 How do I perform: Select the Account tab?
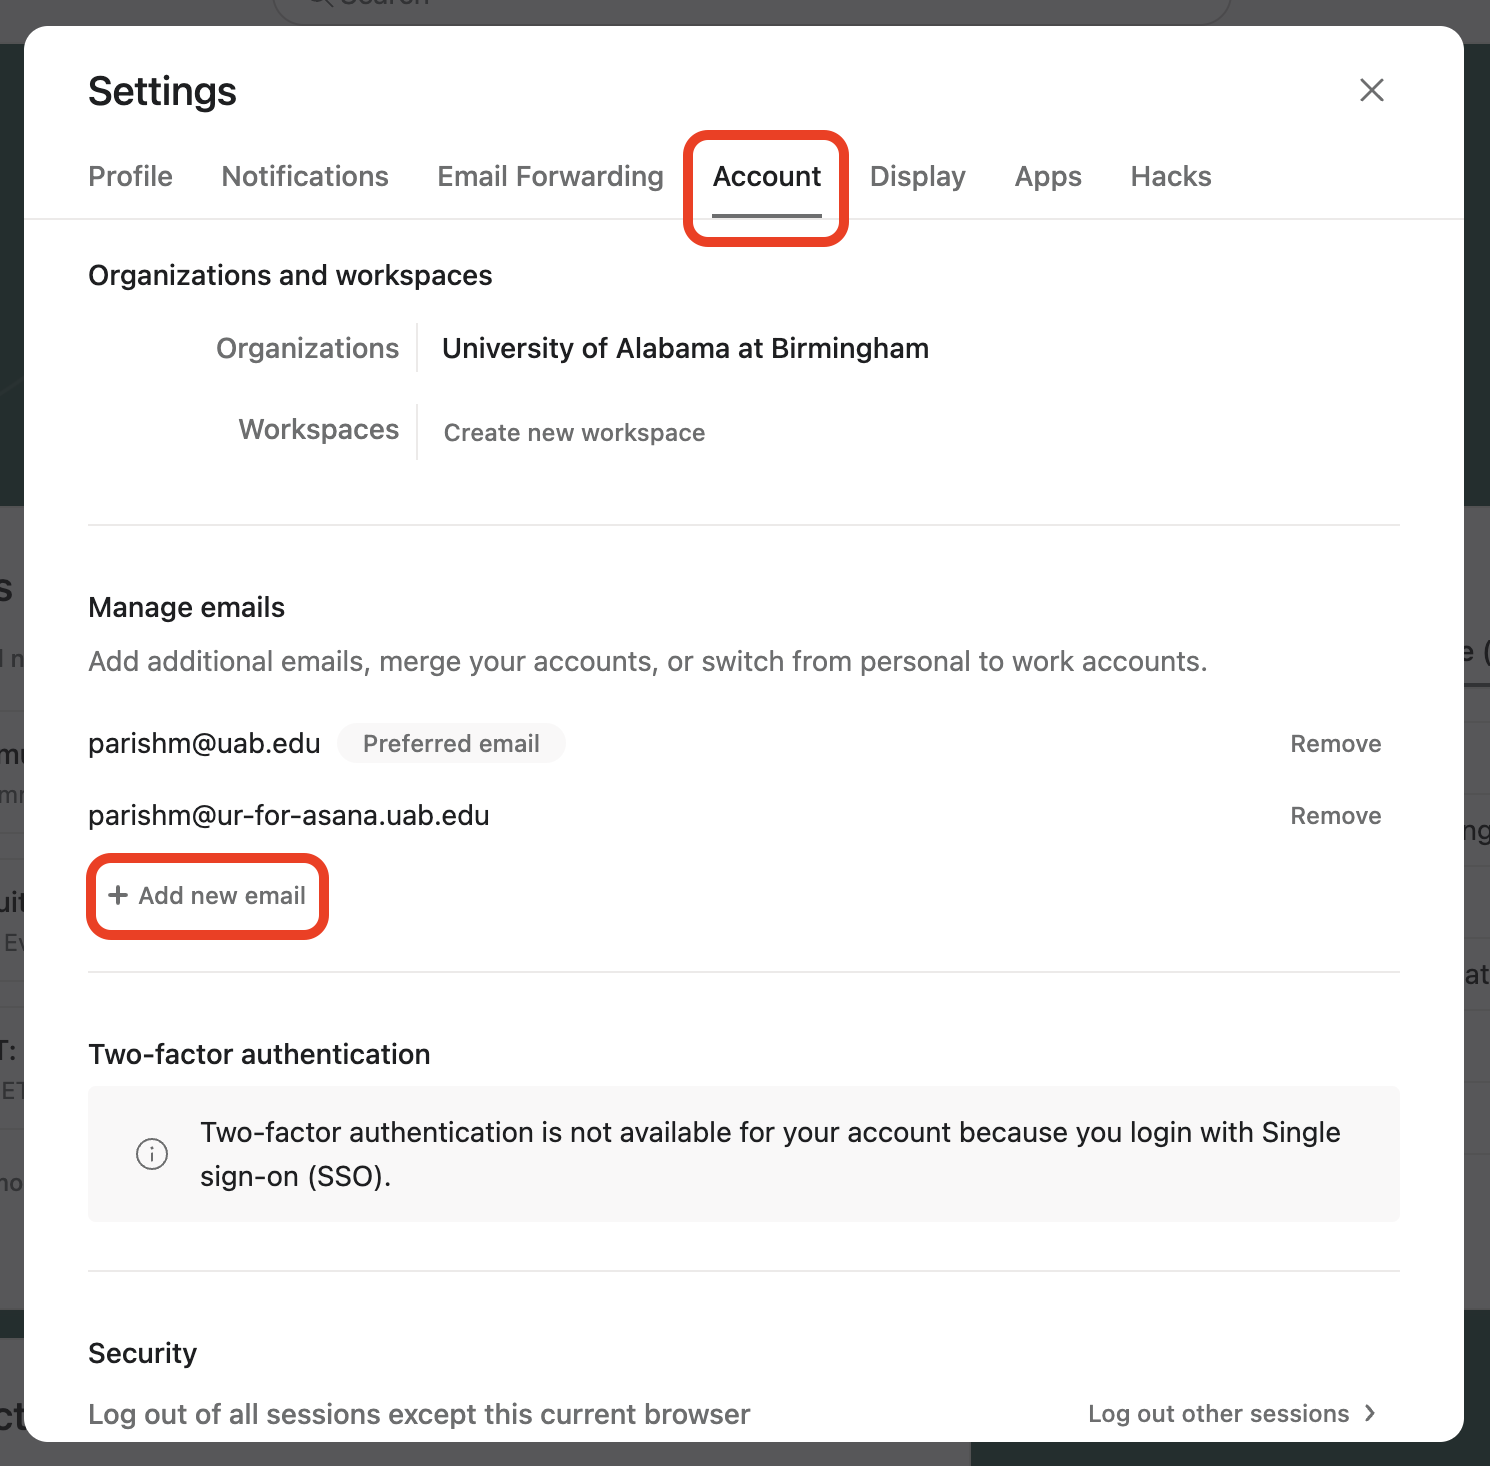coord(767,176)
